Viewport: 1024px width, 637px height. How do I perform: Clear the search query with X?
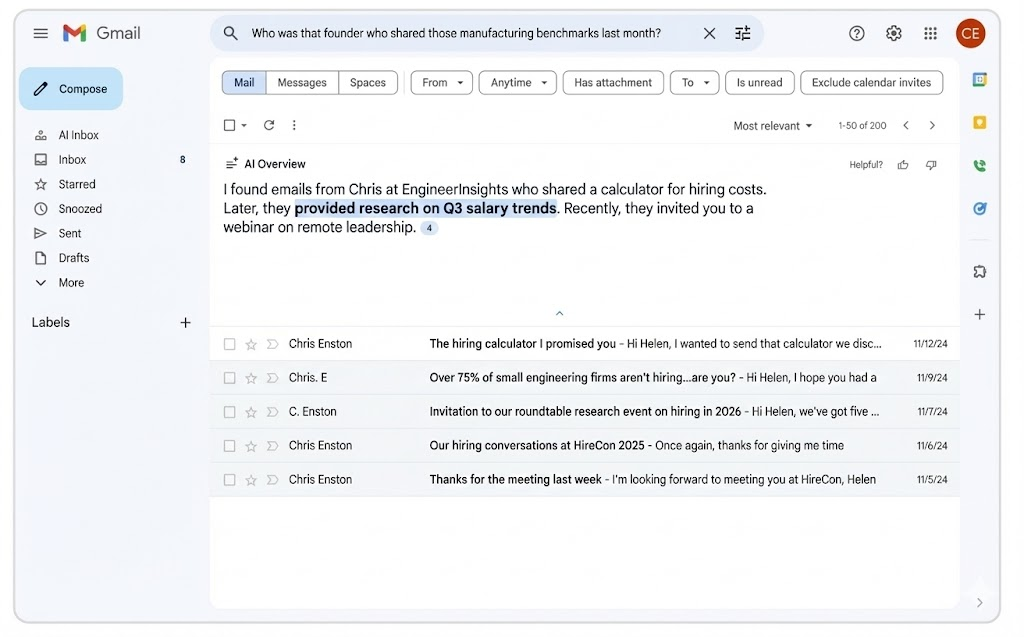(x=709, y=33)
